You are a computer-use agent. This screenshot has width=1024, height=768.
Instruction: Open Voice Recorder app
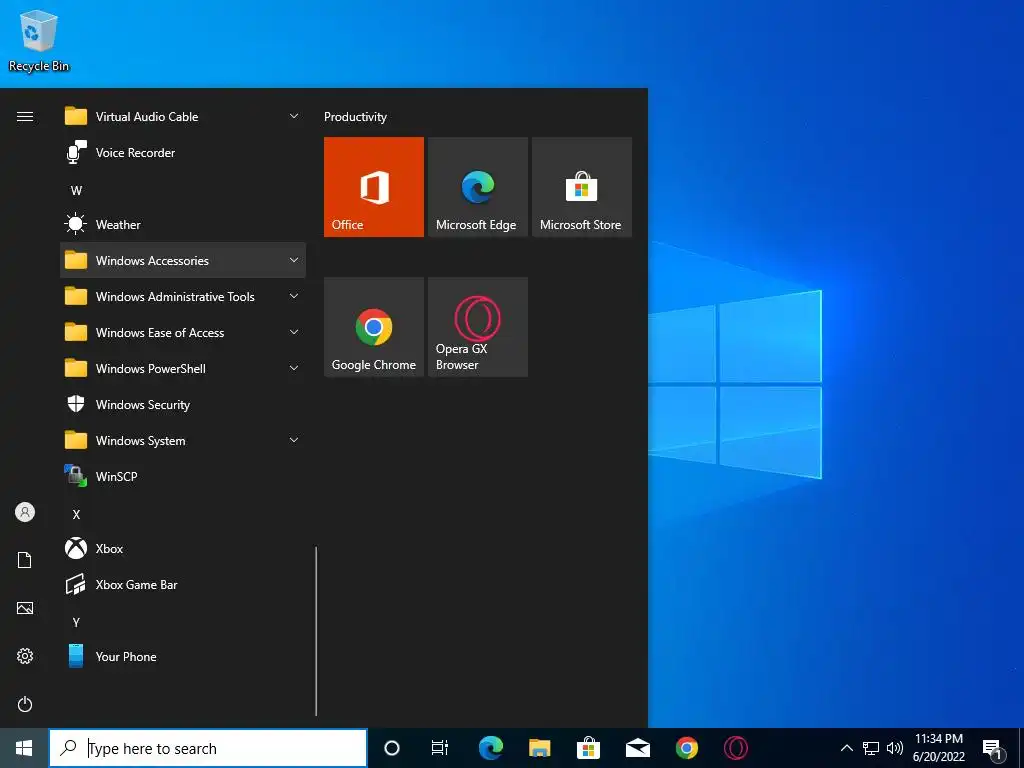click(x=183, y=153)
